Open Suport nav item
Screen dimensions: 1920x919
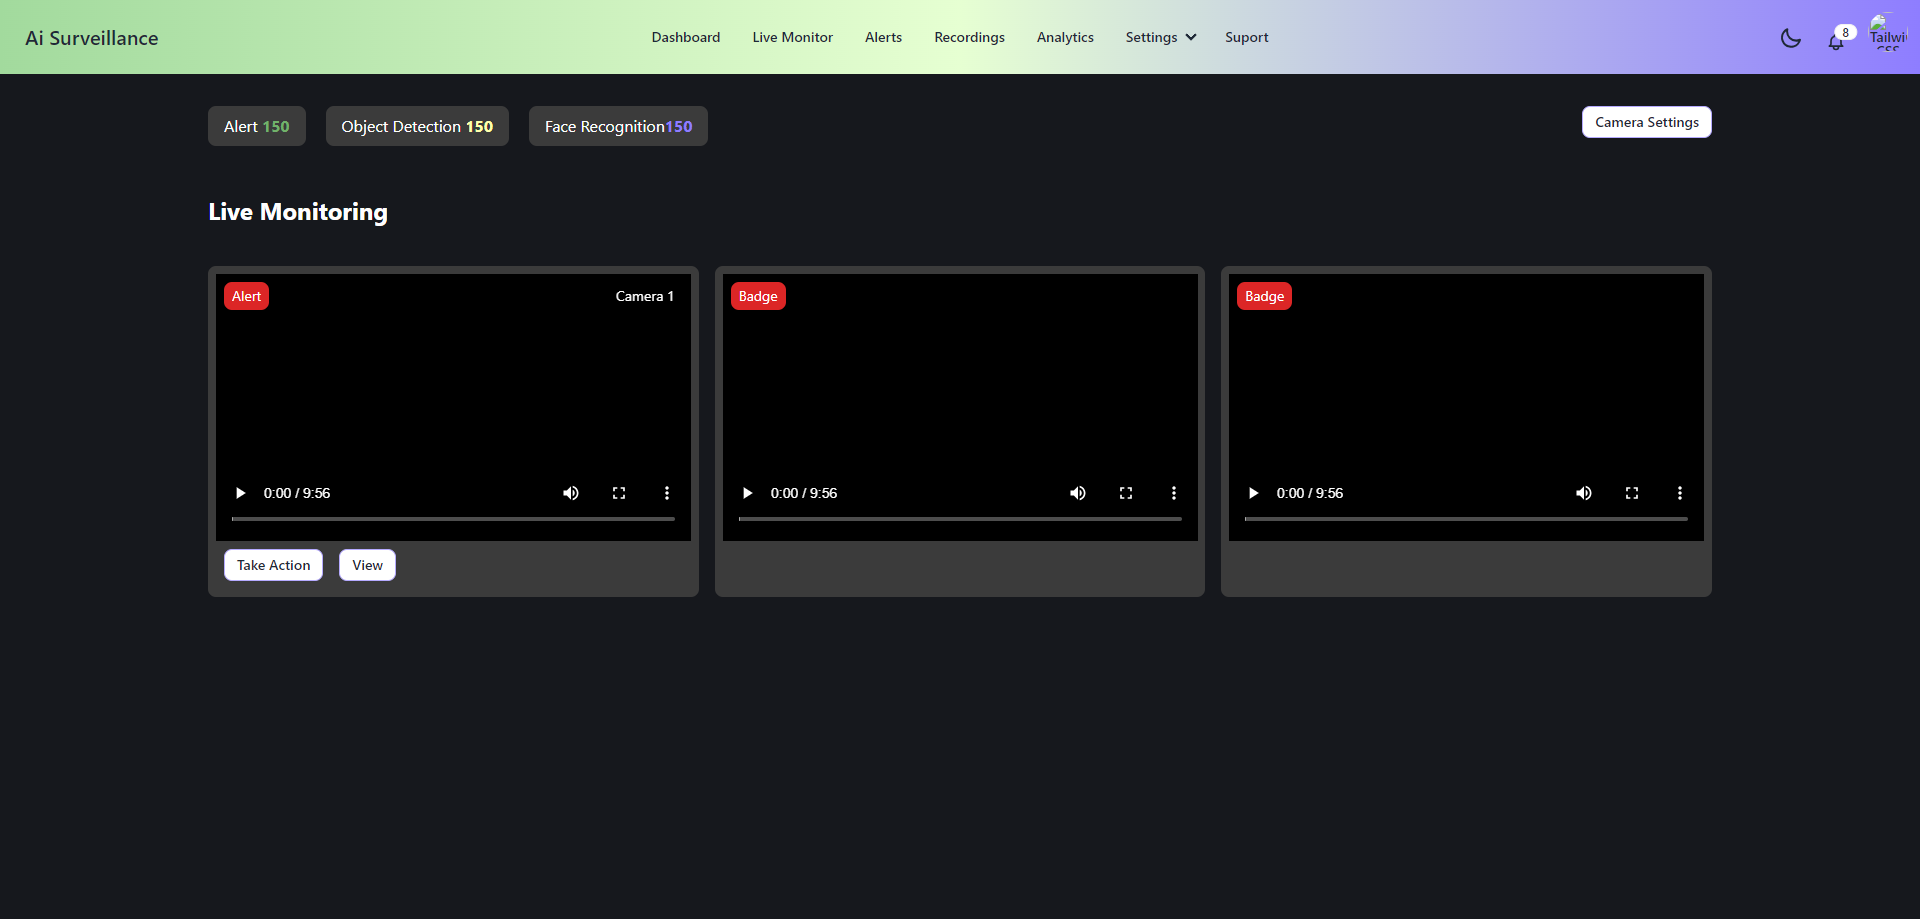point(1246,37)
